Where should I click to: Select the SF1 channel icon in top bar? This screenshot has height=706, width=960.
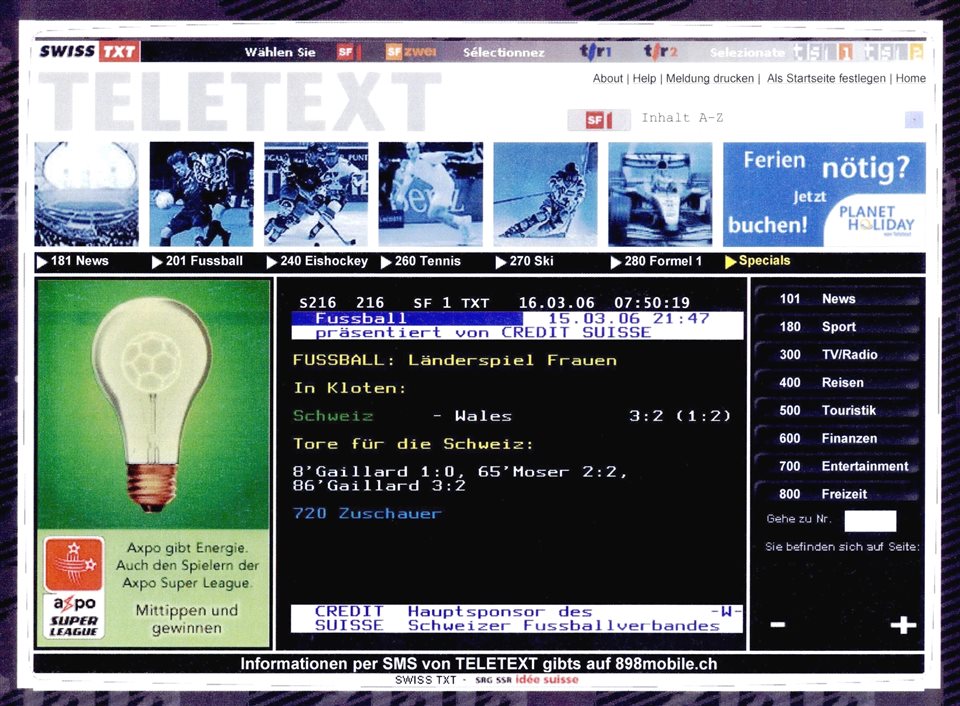pyautogui.click(x=348, y=52)
